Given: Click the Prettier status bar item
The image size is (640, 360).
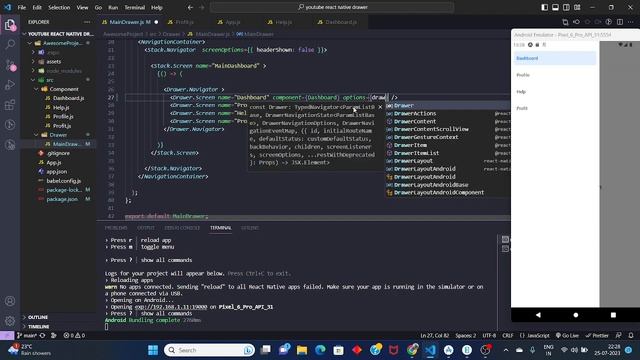Looking at the screenshot, I should coord(597,336).
